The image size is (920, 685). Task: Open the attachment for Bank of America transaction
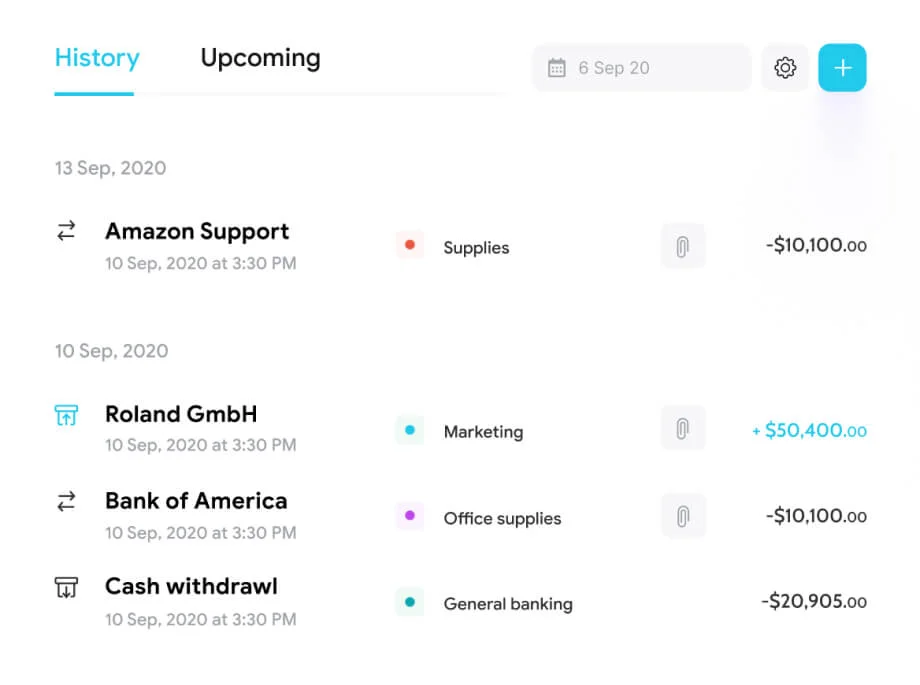pos(683,516)
